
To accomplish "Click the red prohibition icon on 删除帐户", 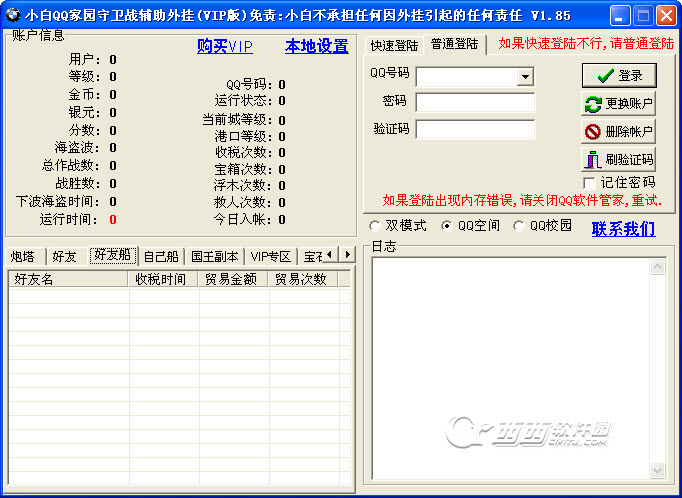I will pos(592,132).
